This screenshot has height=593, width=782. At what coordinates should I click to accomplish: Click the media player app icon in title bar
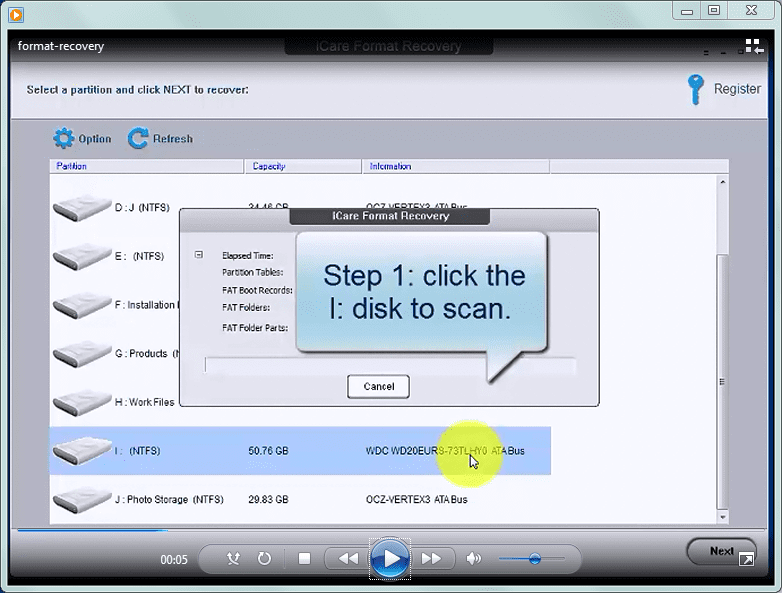click(16, 14)
